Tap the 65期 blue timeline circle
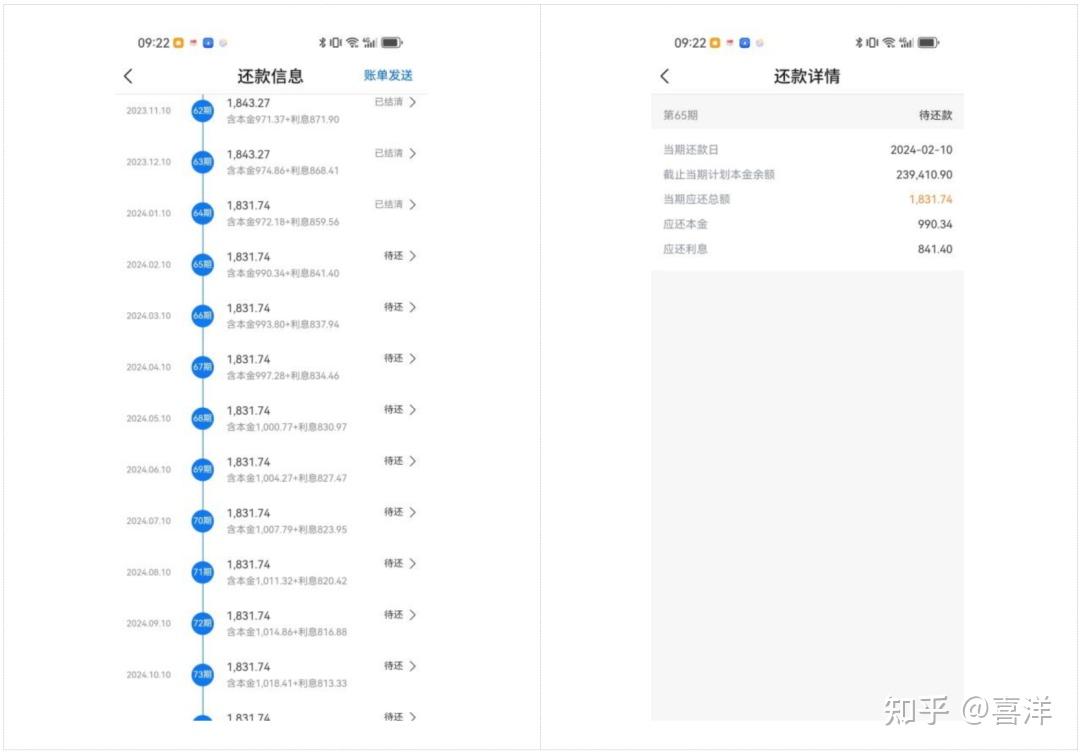Viewport: 1080px width, 755px height. (202, 265)
